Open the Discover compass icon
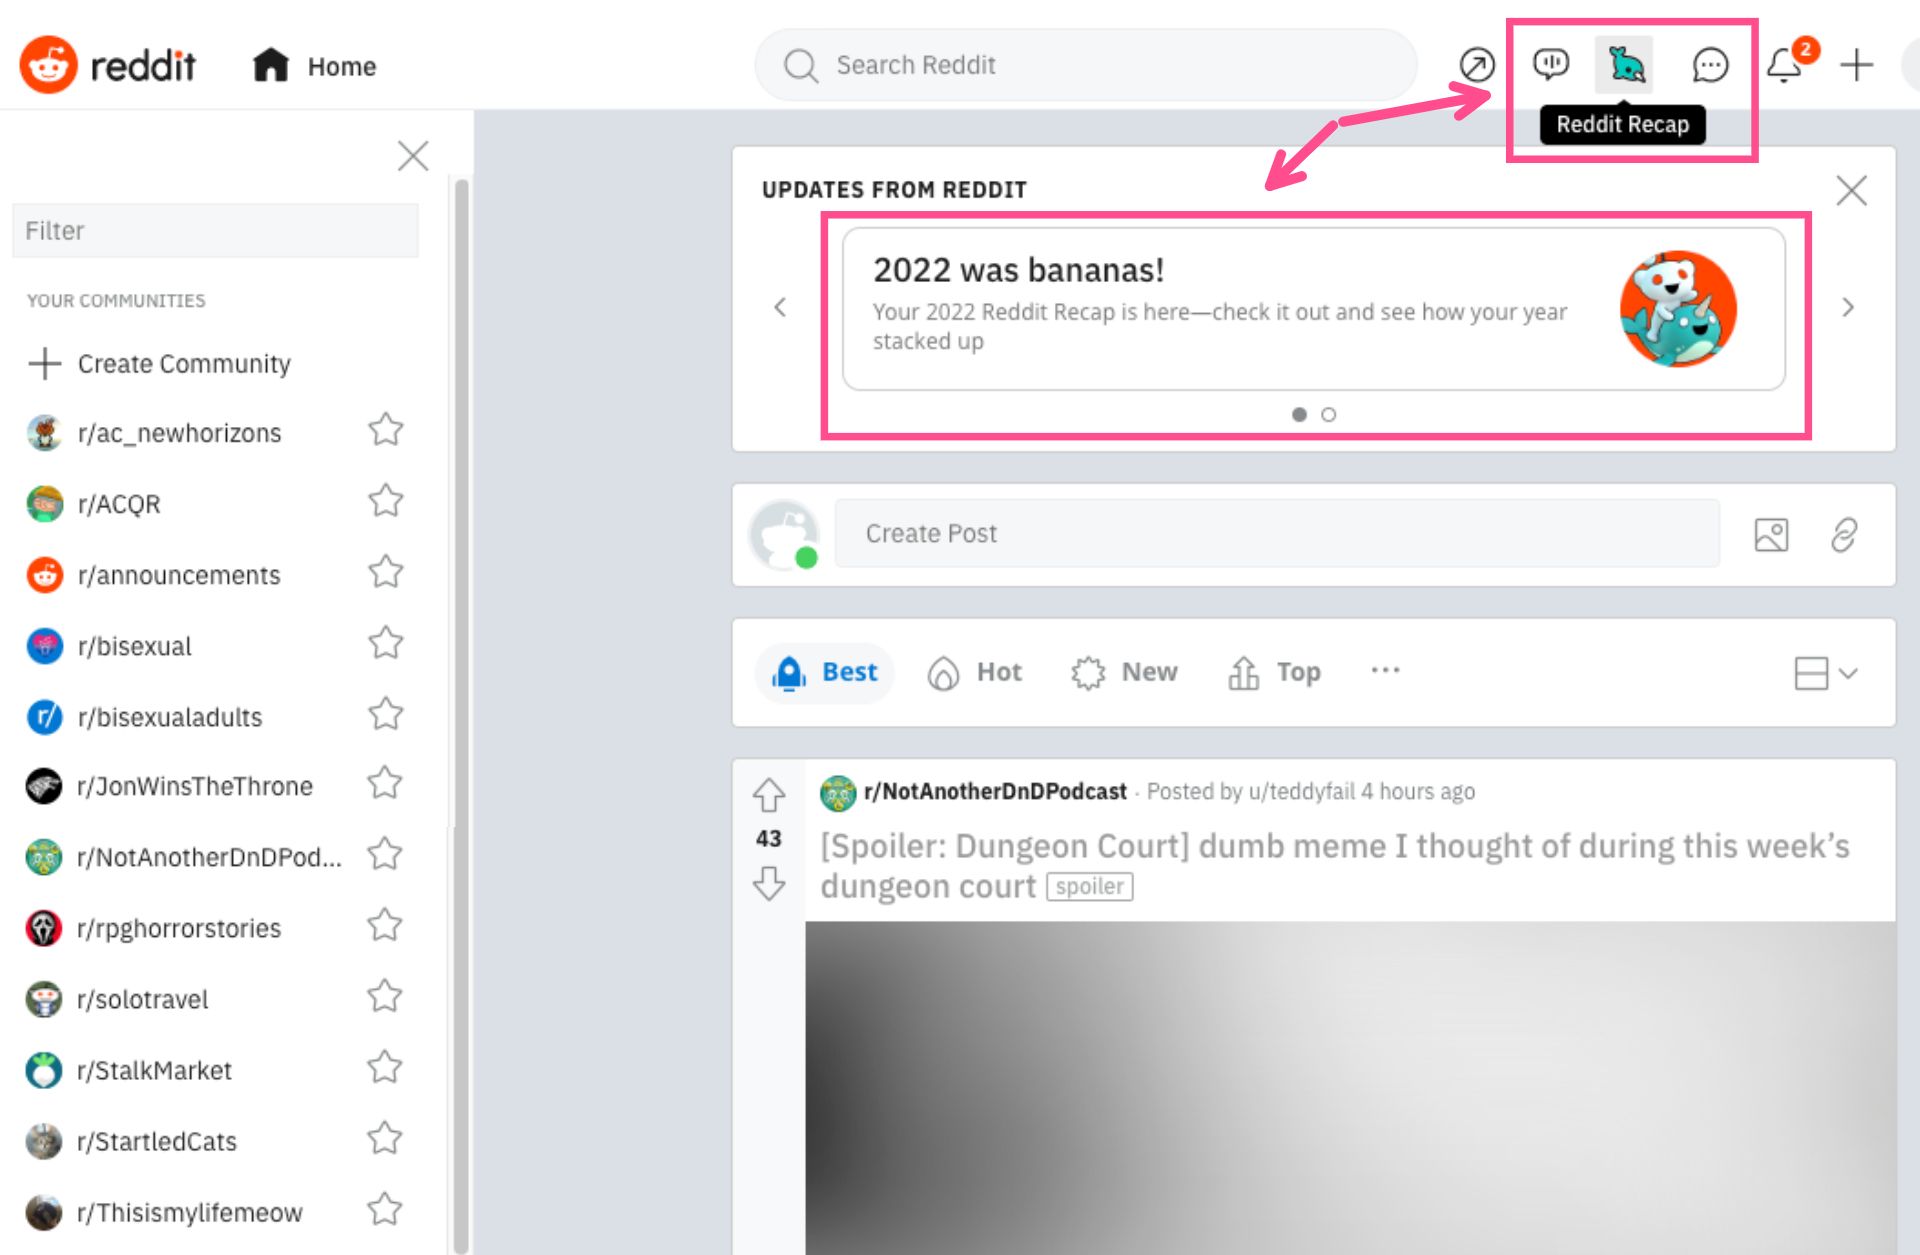This screenshot has height=1255, width=1920. point(1477,64)
